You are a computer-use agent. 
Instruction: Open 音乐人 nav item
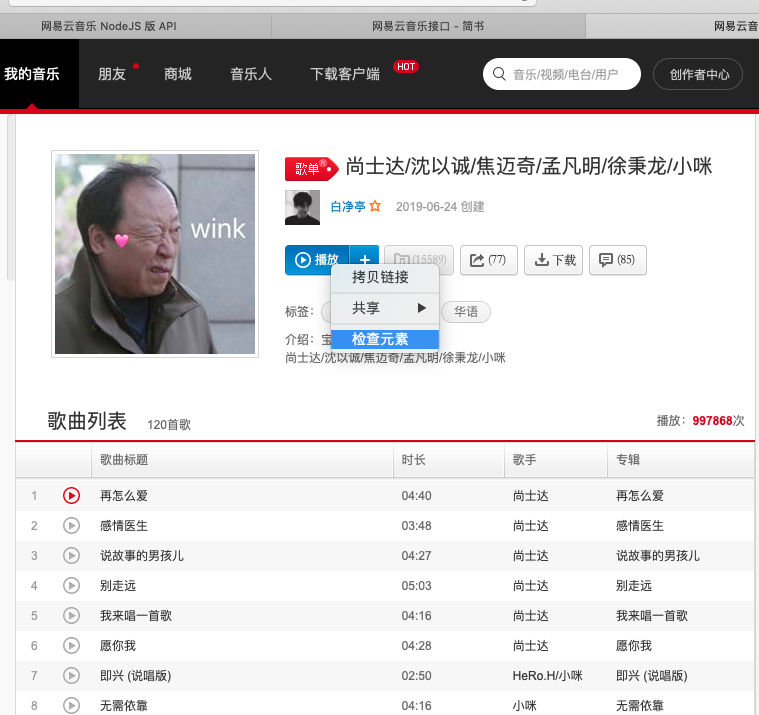click(251, 74)
